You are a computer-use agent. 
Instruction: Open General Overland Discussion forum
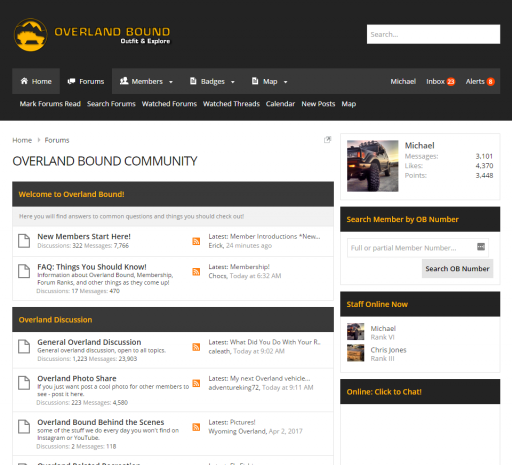tap(89, 342)
